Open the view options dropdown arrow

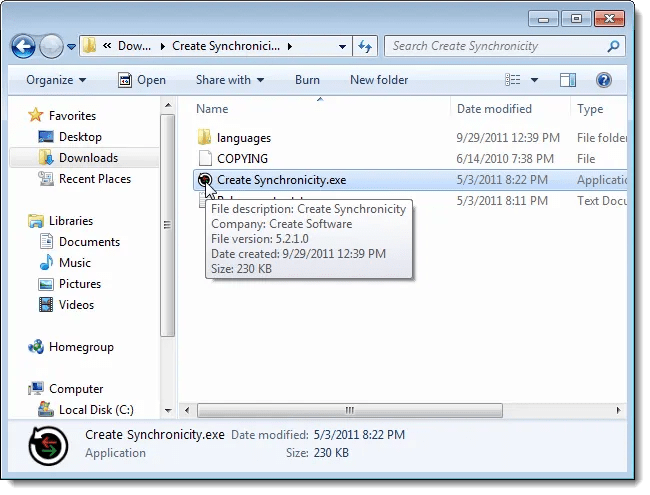coord(534,80)
